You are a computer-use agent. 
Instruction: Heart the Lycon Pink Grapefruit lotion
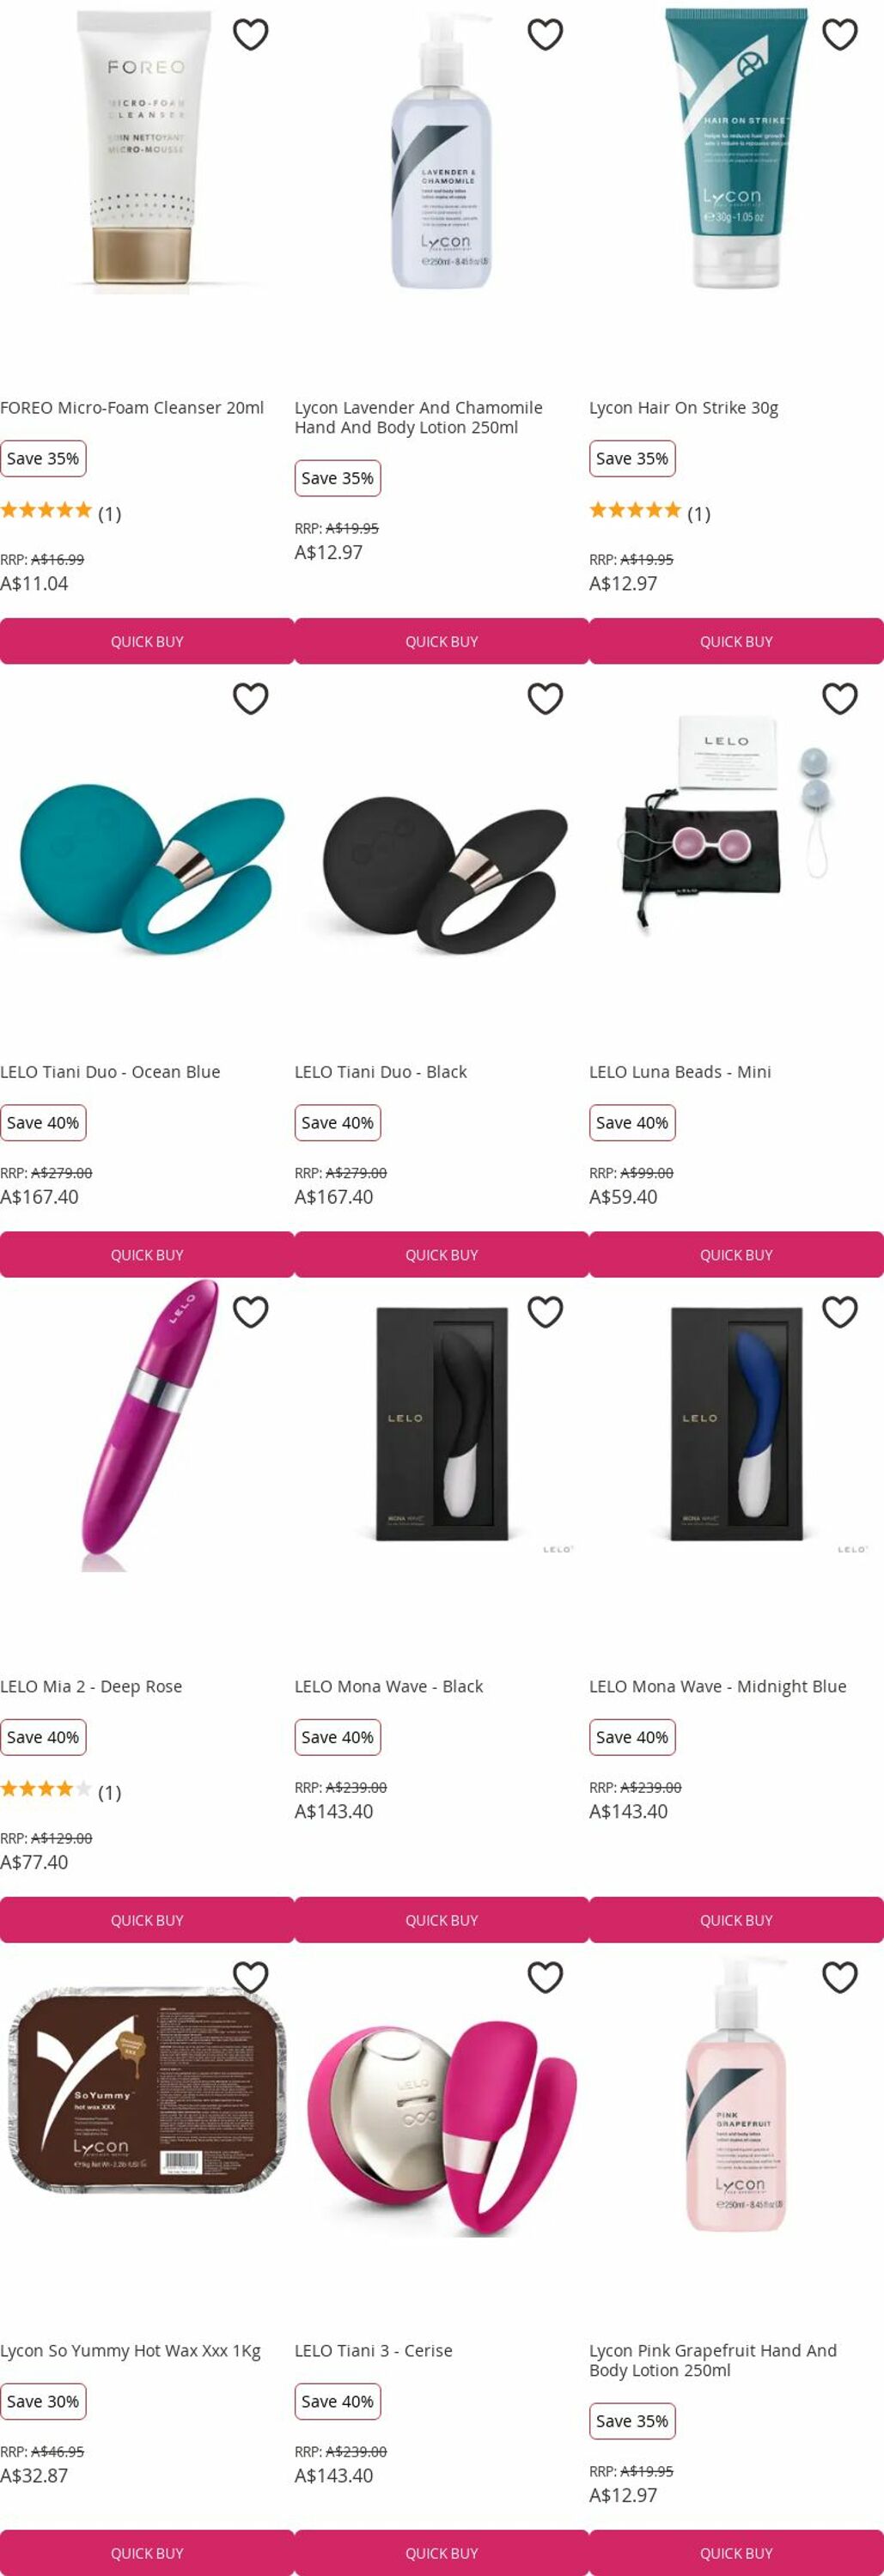point(840,1976)
